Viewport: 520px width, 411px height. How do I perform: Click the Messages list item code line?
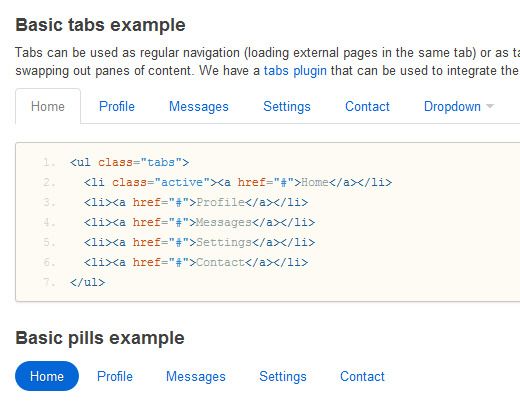(199, 222)
